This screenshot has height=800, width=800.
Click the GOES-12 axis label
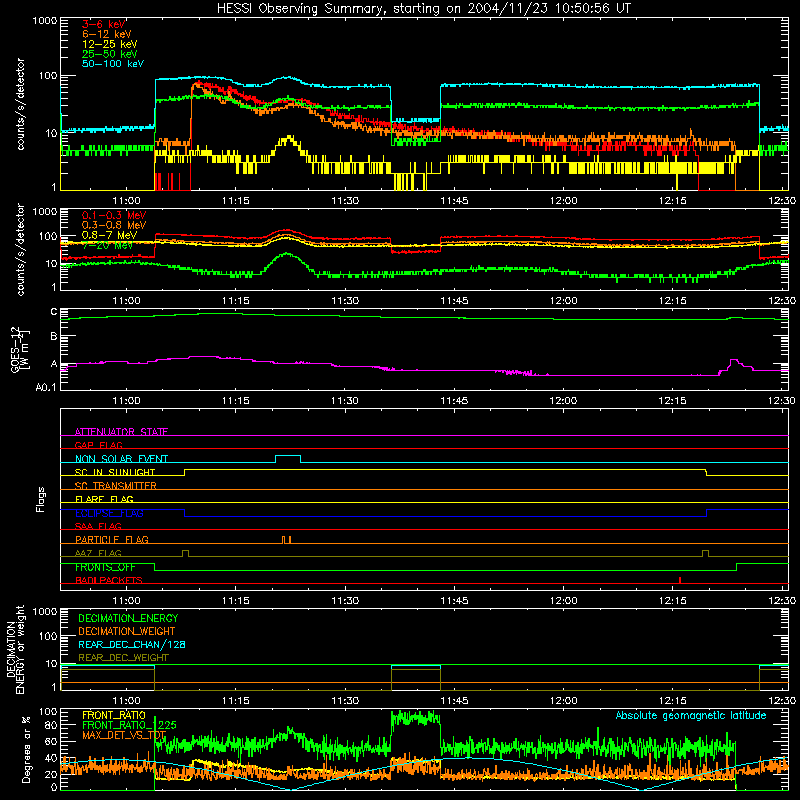20,350
